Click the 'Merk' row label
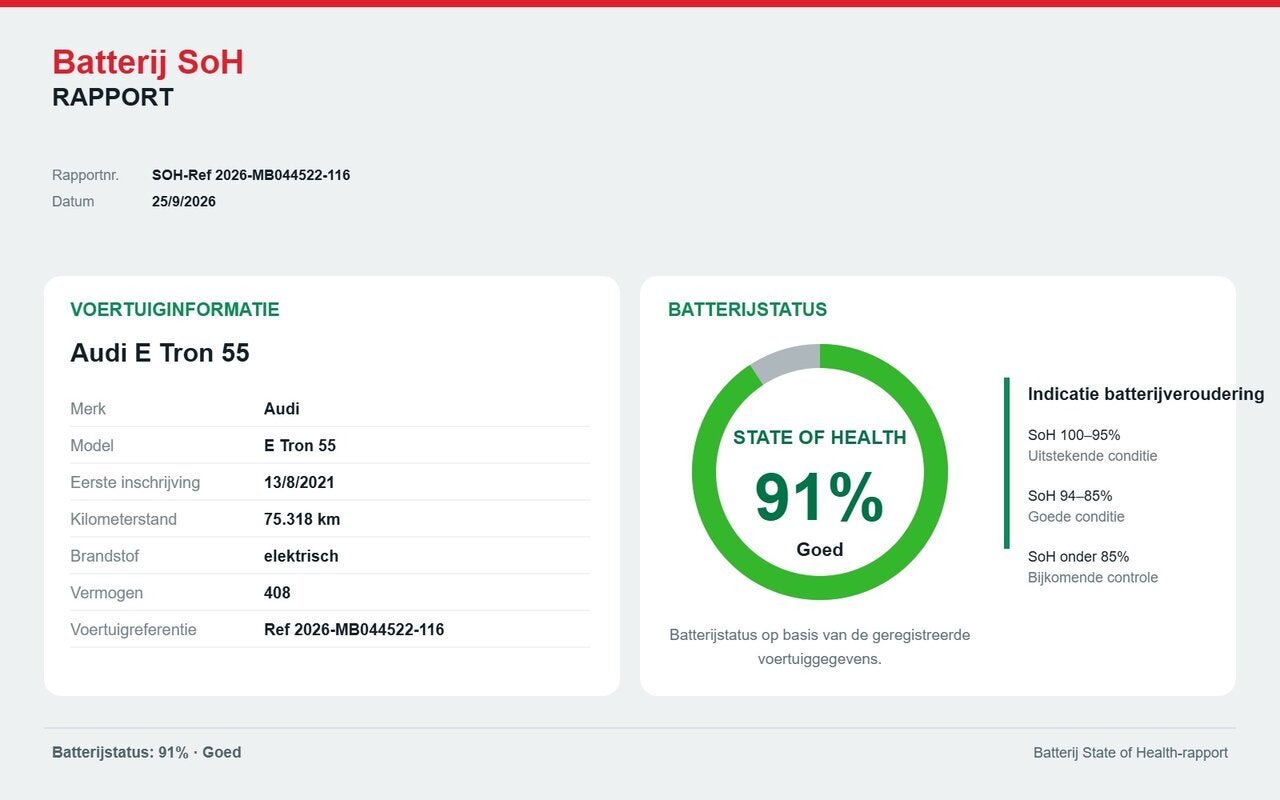1280x800 pixels. click(88, 408)
